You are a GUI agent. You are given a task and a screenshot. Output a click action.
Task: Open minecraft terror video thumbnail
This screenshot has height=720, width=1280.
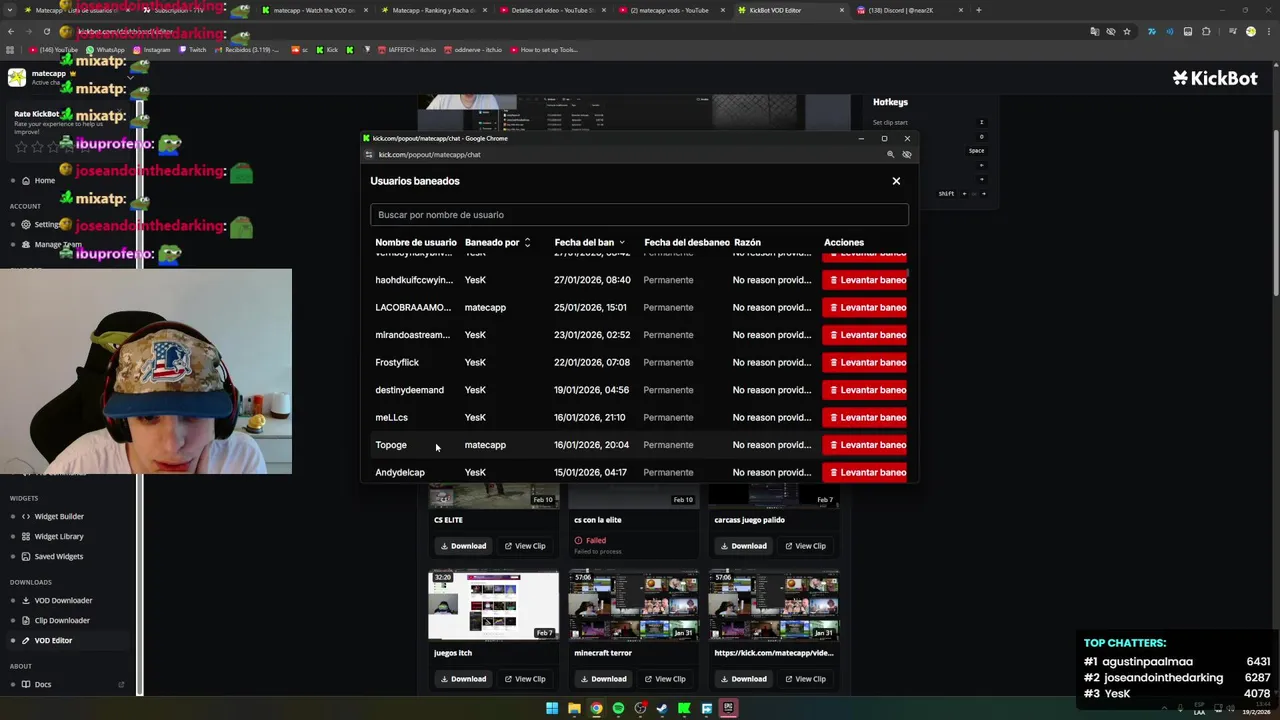point(634,605)
